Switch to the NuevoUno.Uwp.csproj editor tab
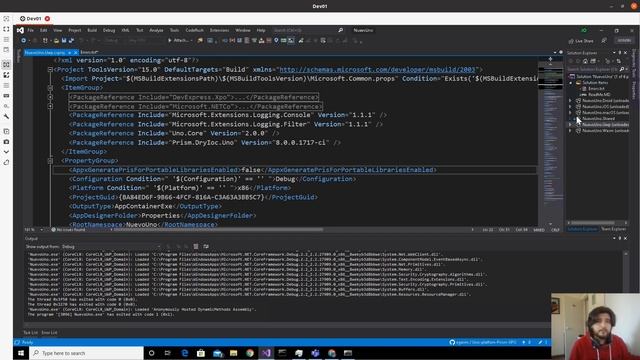The width and height of the screenshot is (640, 360). 45,53
